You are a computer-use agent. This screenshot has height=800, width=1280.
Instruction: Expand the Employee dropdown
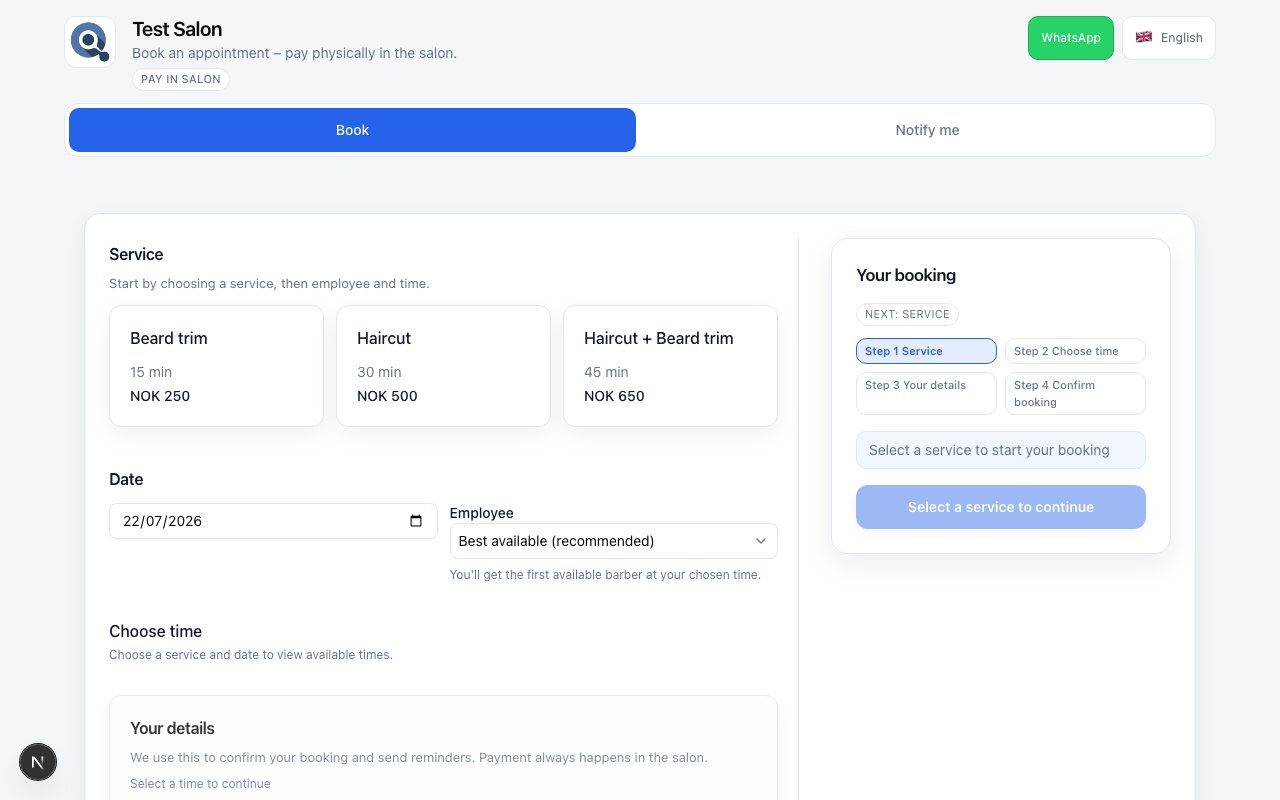point(613,541)
